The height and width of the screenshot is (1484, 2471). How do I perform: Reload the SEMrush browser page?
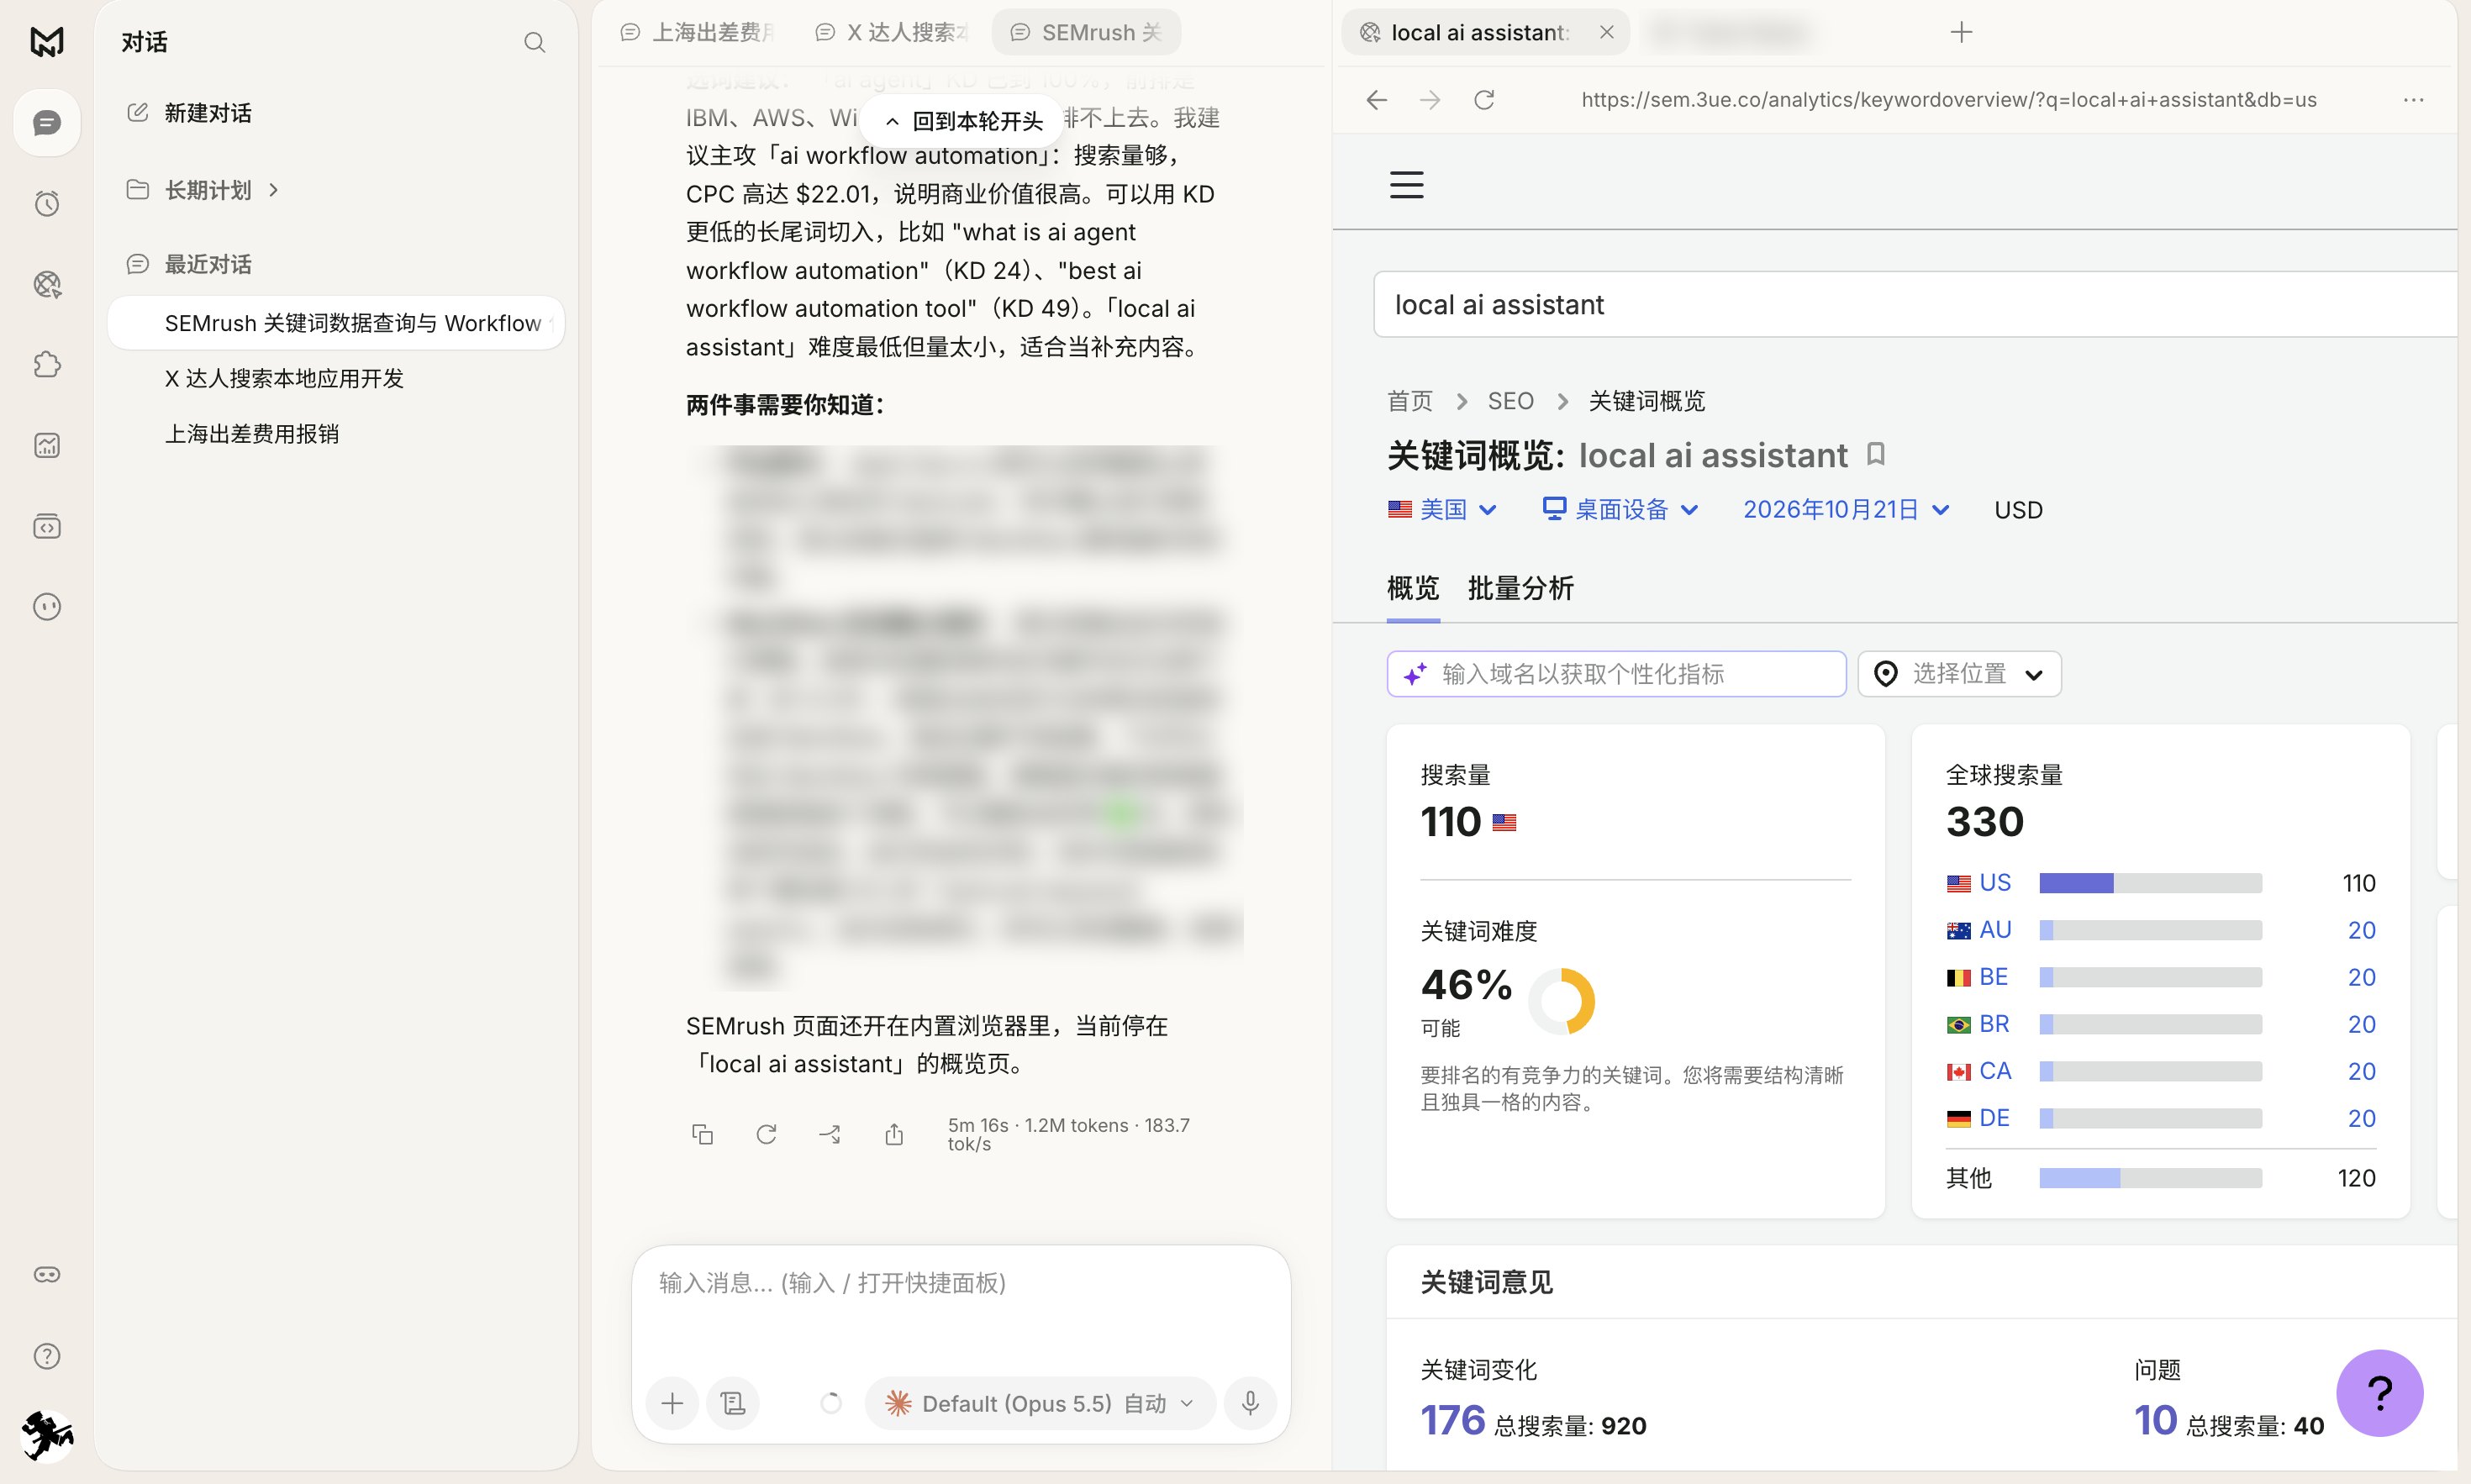tap(1484, 100)
